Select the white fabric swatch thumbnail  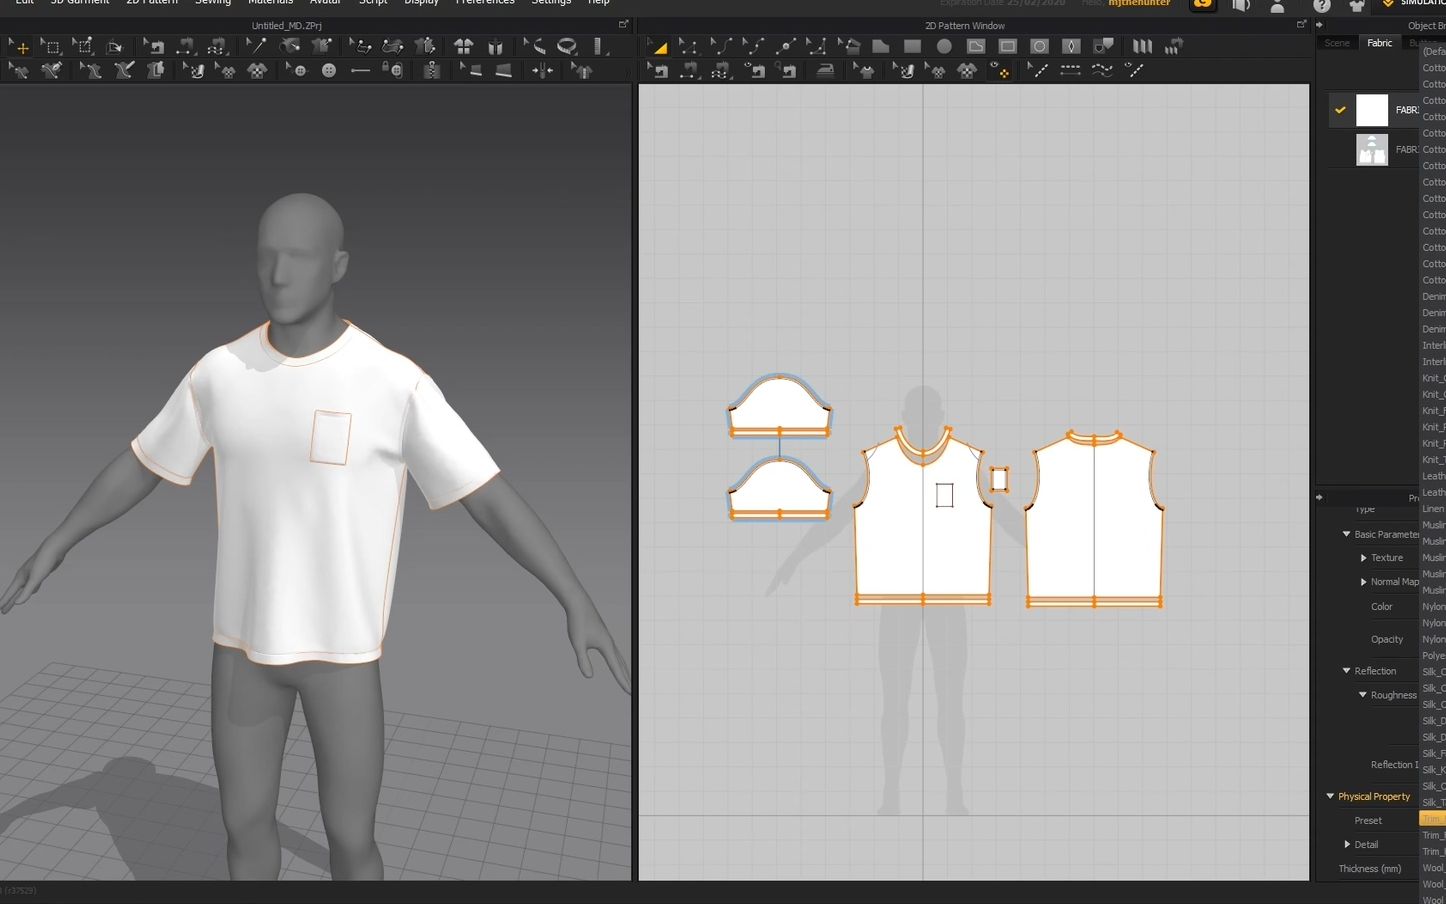click(x=1371, y=110)
